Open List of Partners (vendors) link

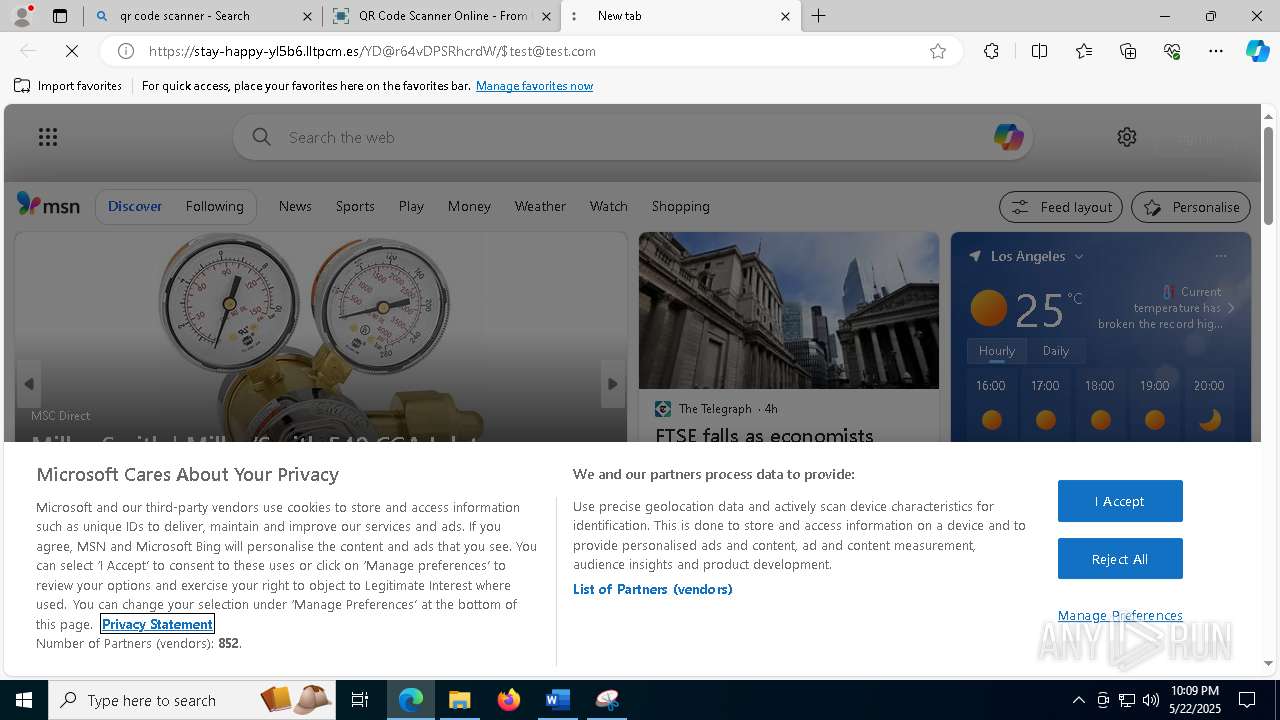tap(653, 589)
